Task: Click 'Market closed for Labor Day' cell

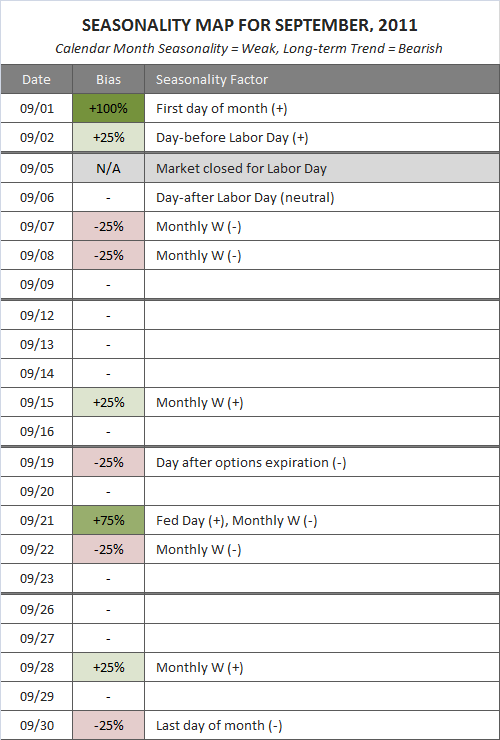Action: tap(322, 168)
